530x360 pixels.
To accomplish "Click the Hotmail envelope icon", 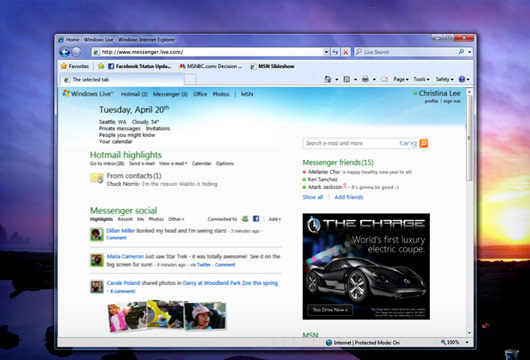I will coord(97,178).
